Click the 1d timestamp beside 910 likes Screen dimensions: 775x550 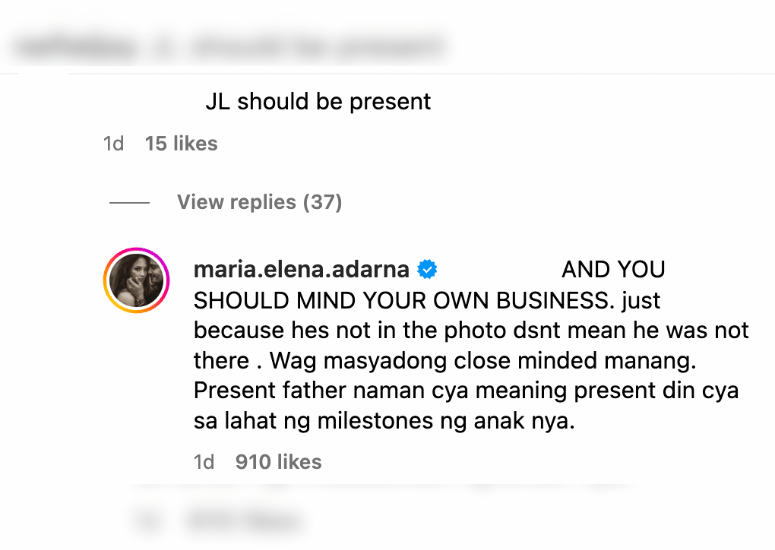[204, 462]
